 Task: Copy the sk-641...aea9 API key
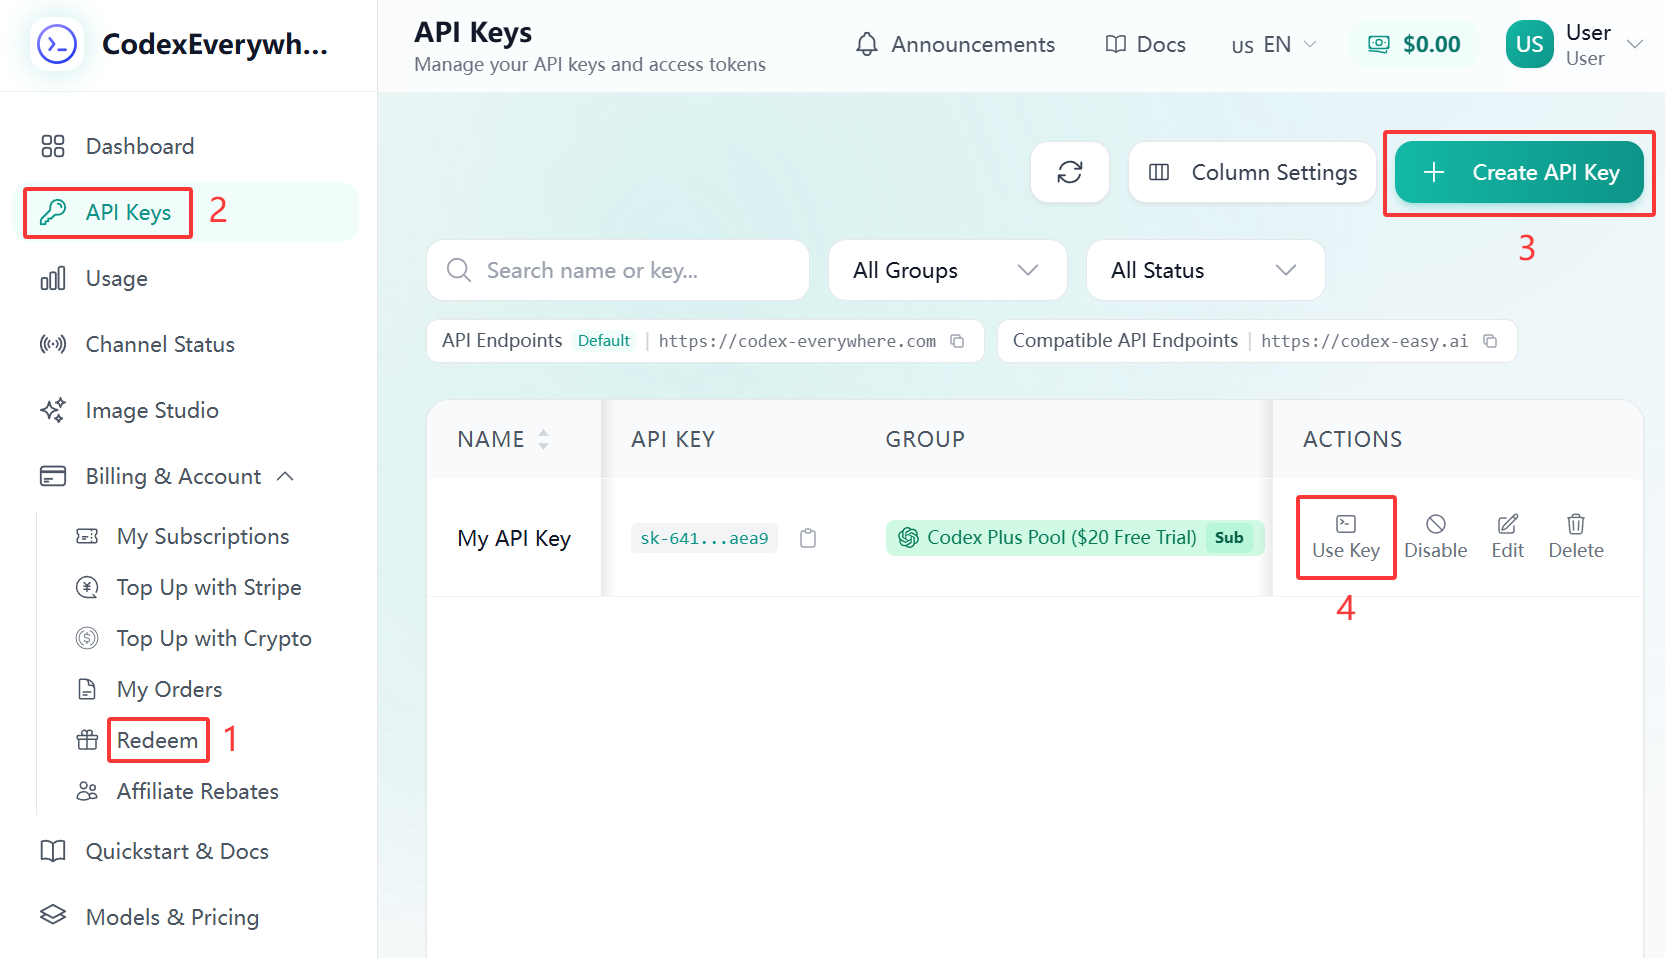point(808,538)
